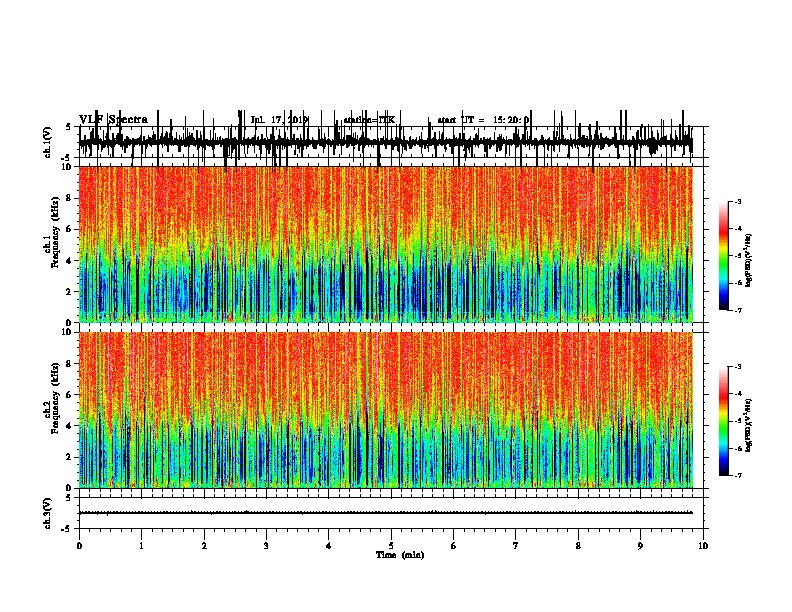The height and width of the screenshot is (612, 792).
Task: Click the '4' kHz tick on ch.2 spectrogram
Action: (x=70, y=426)
